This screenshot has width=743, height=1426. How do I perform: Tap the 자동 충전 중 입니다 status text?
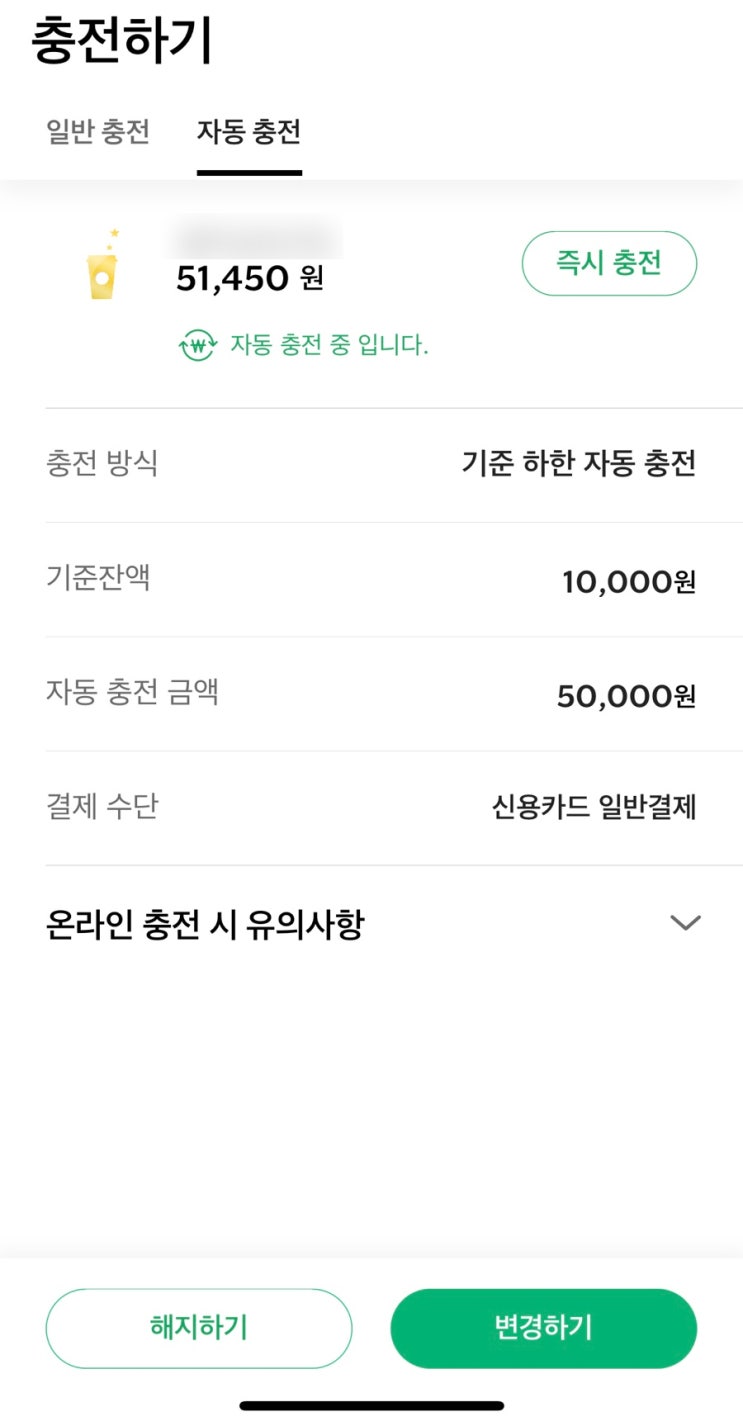coord(329,346)
